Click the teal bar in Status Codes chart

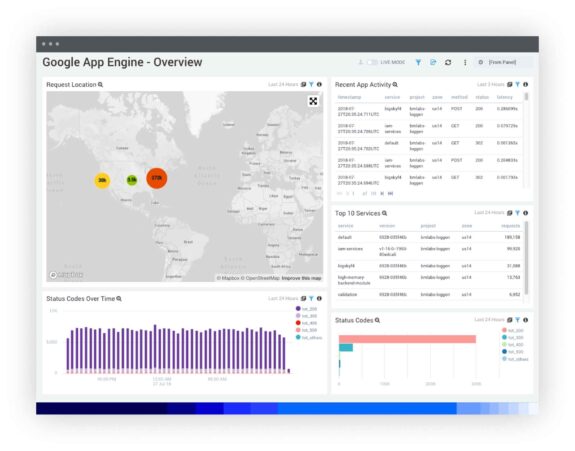point(346,348)
